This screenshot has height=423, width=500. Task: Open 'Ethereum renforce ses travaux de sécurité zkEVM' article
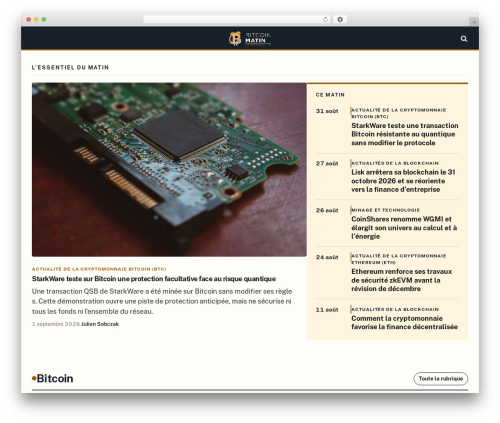pyautogui.click(x=402, y=280)
